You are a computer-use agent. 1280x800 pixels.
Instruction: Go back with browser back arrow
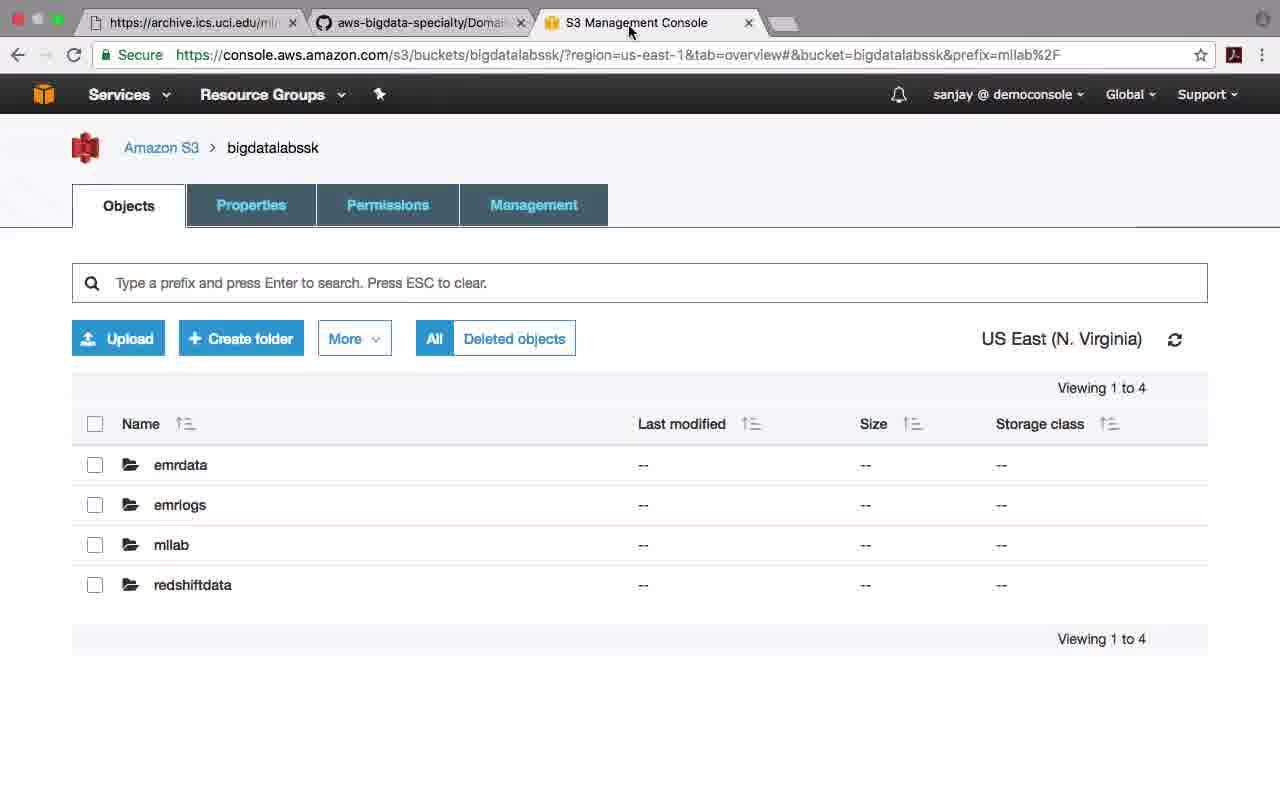coord(17,55)
